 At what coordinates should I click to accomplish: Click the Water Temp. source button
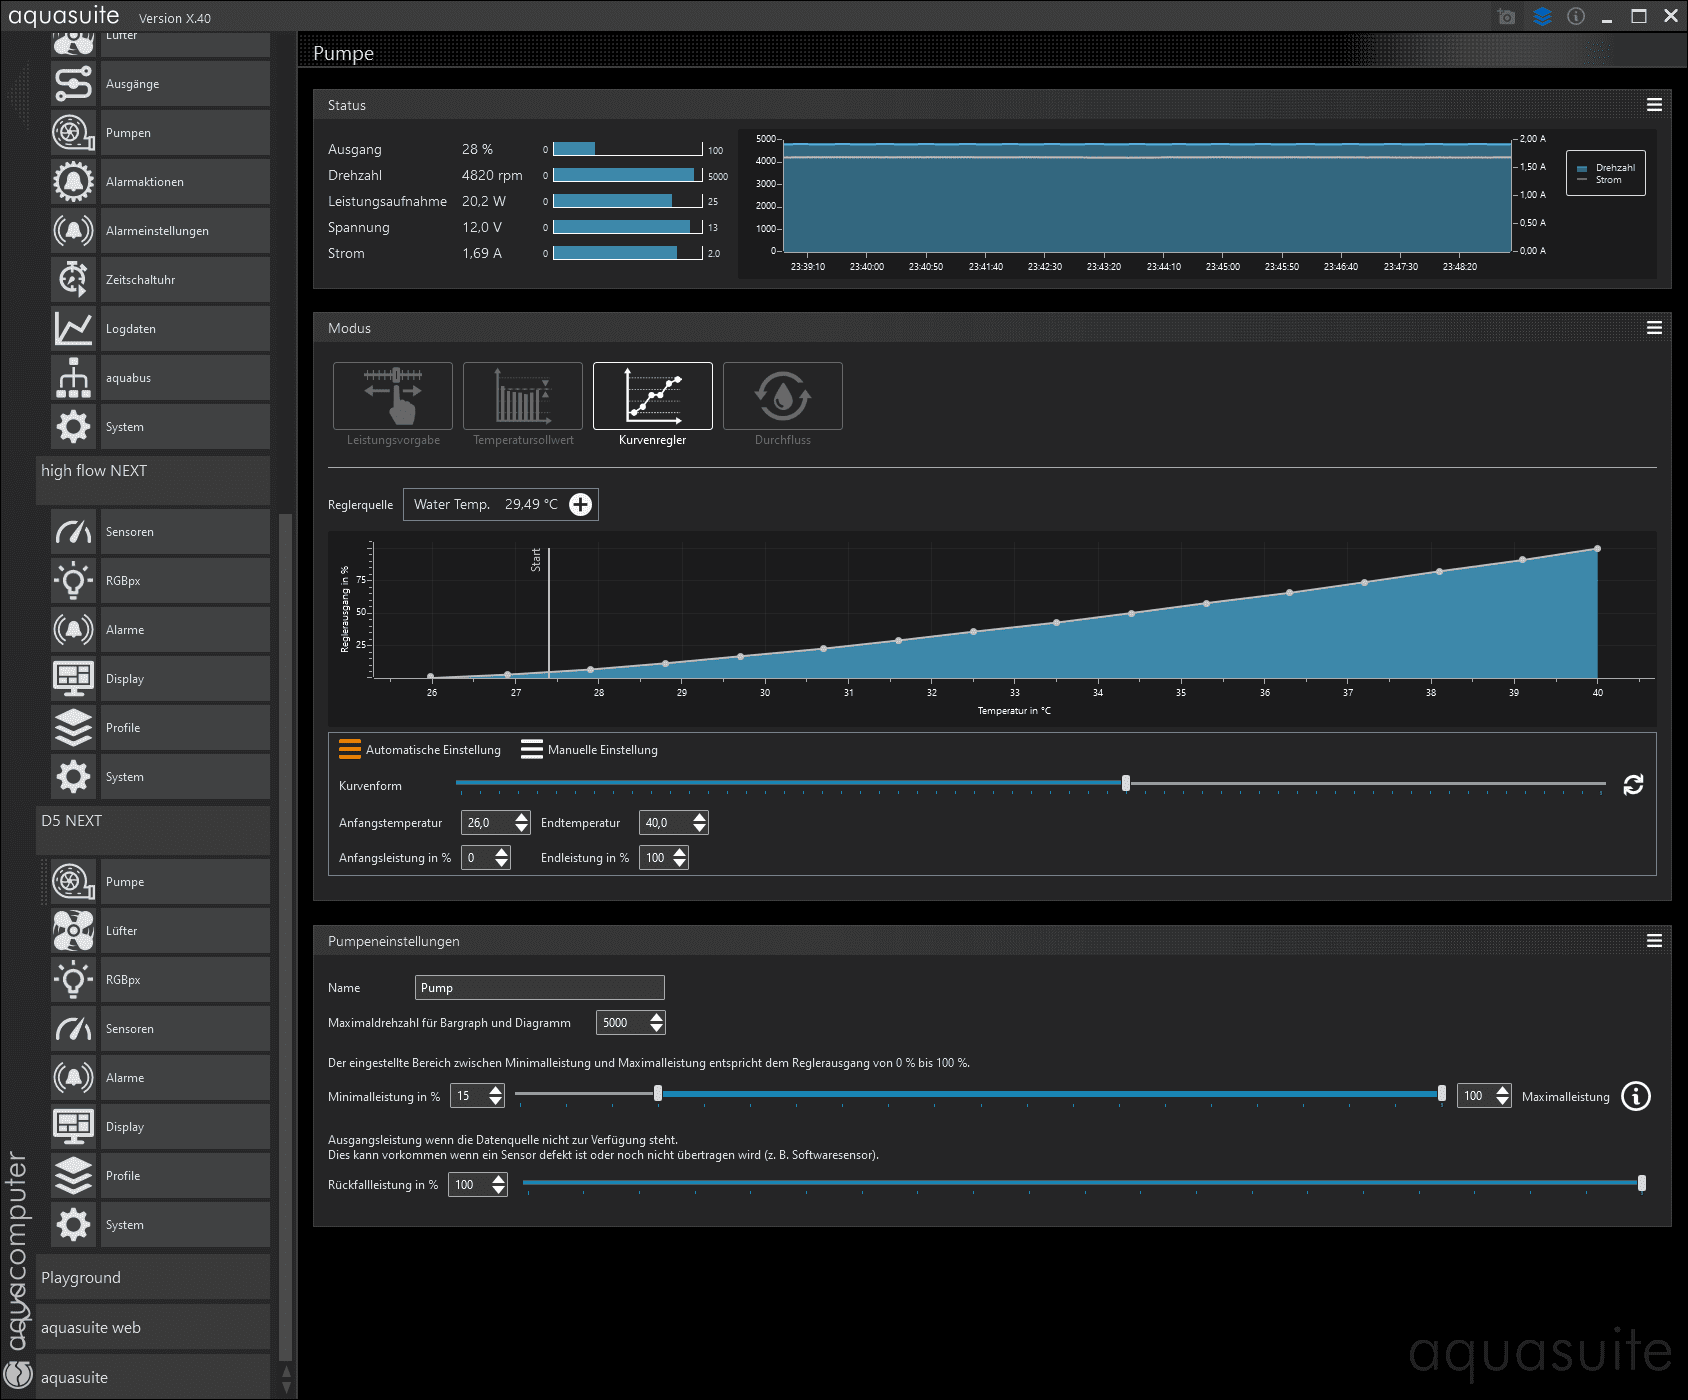pos(500,505)
